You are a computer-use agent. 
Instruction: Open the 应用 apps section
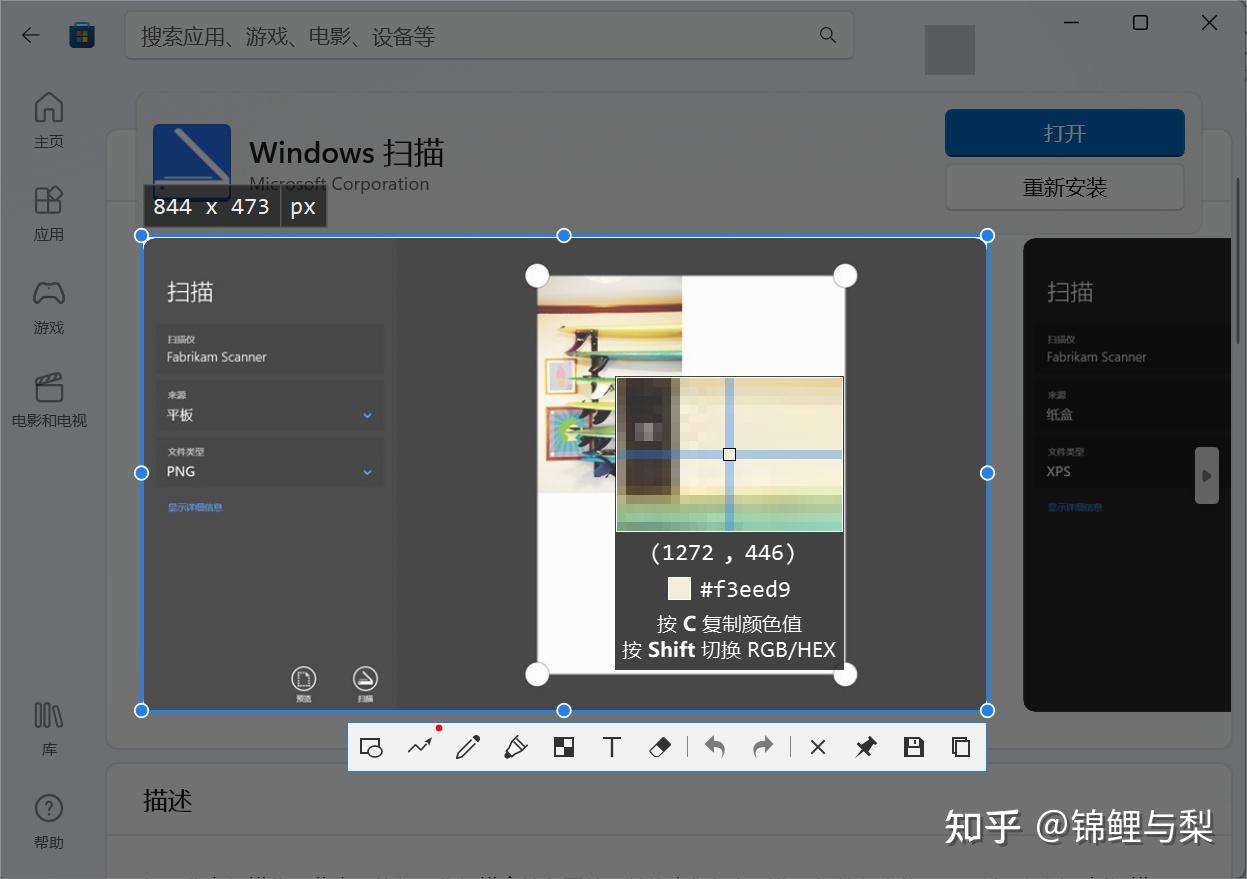pyautogui.click(x=49, y=213)
